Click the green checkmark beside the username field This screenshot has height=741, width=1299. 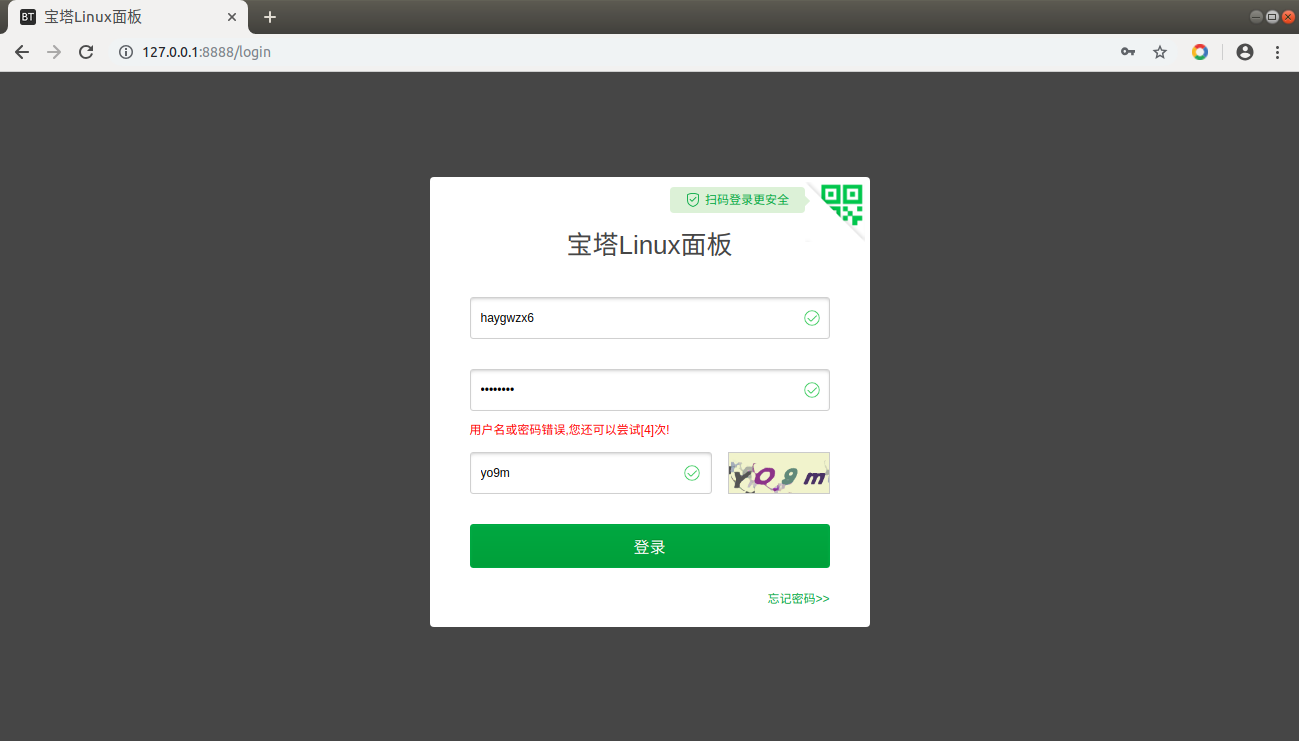click(812, 318)
